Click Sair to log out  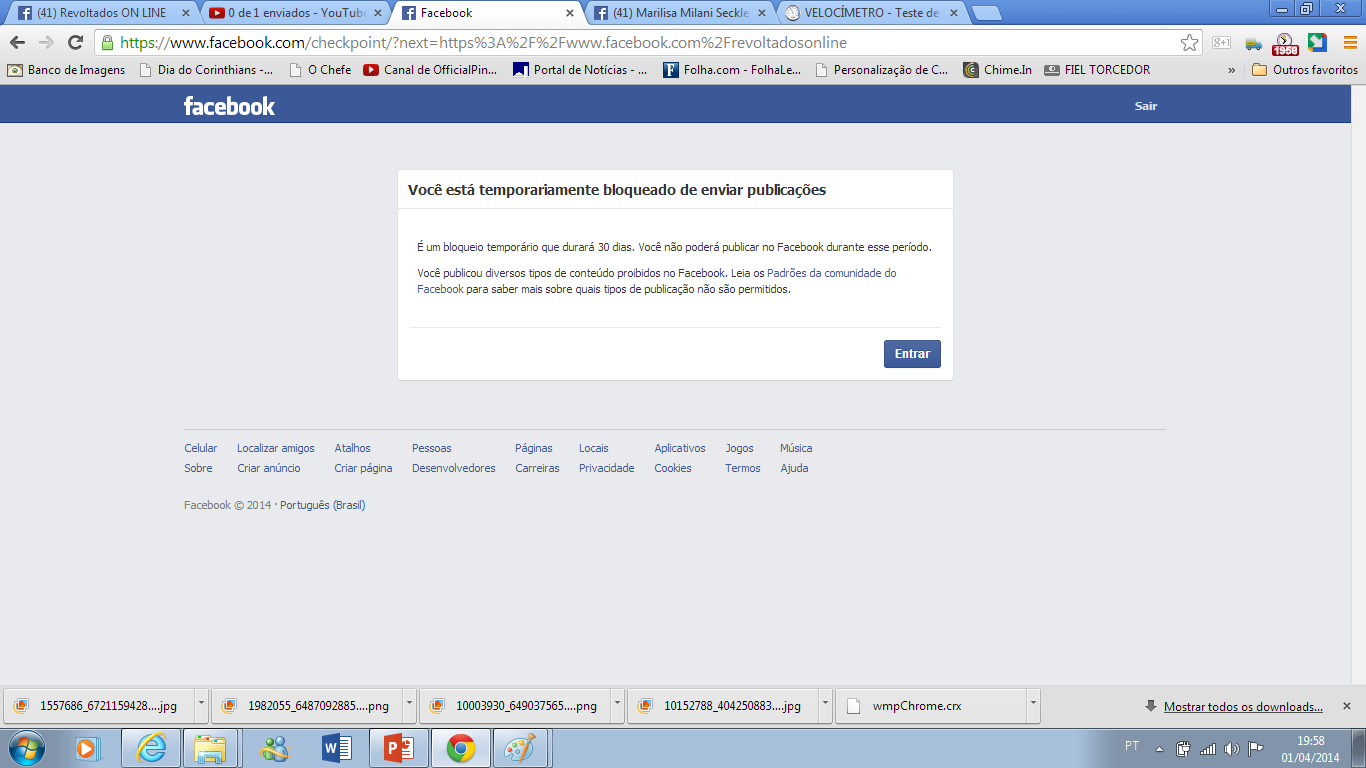[1146, 106]
